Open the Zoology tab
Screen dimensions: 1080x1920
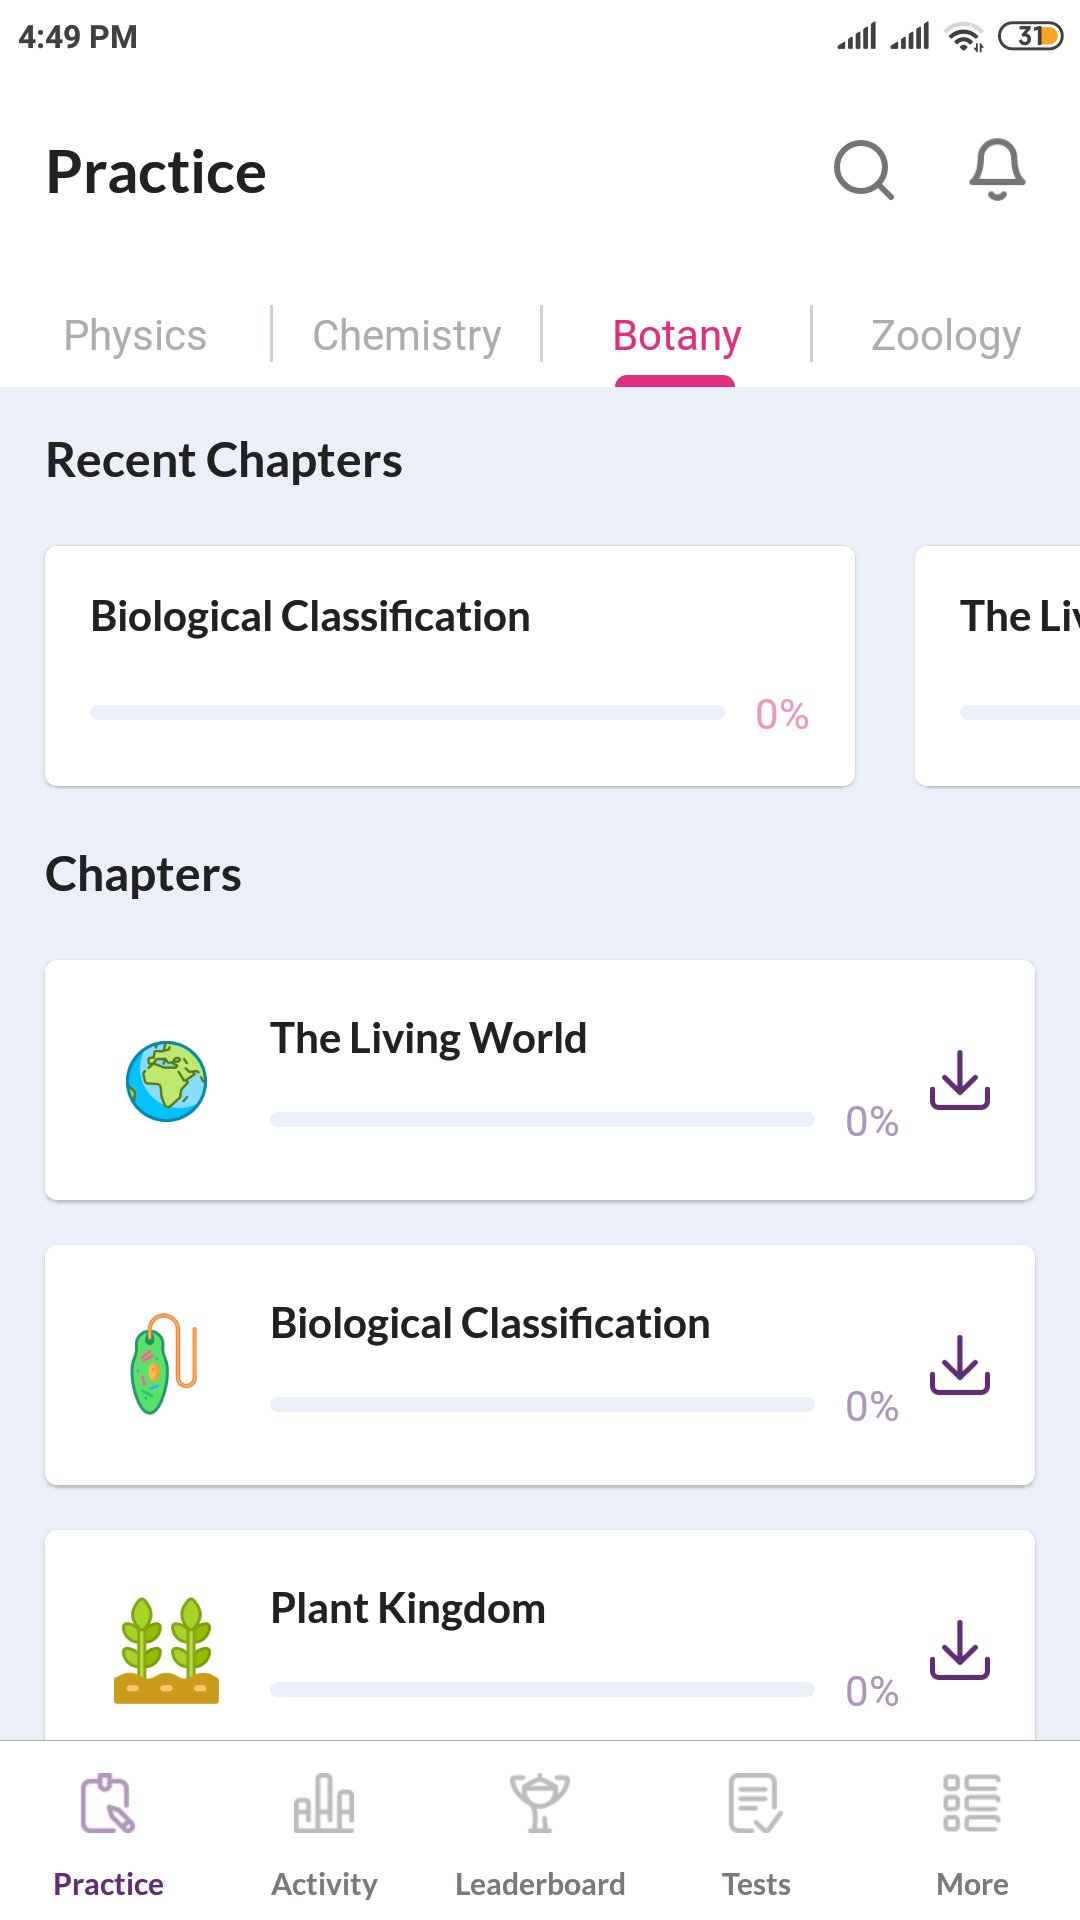tap(945, 335)
